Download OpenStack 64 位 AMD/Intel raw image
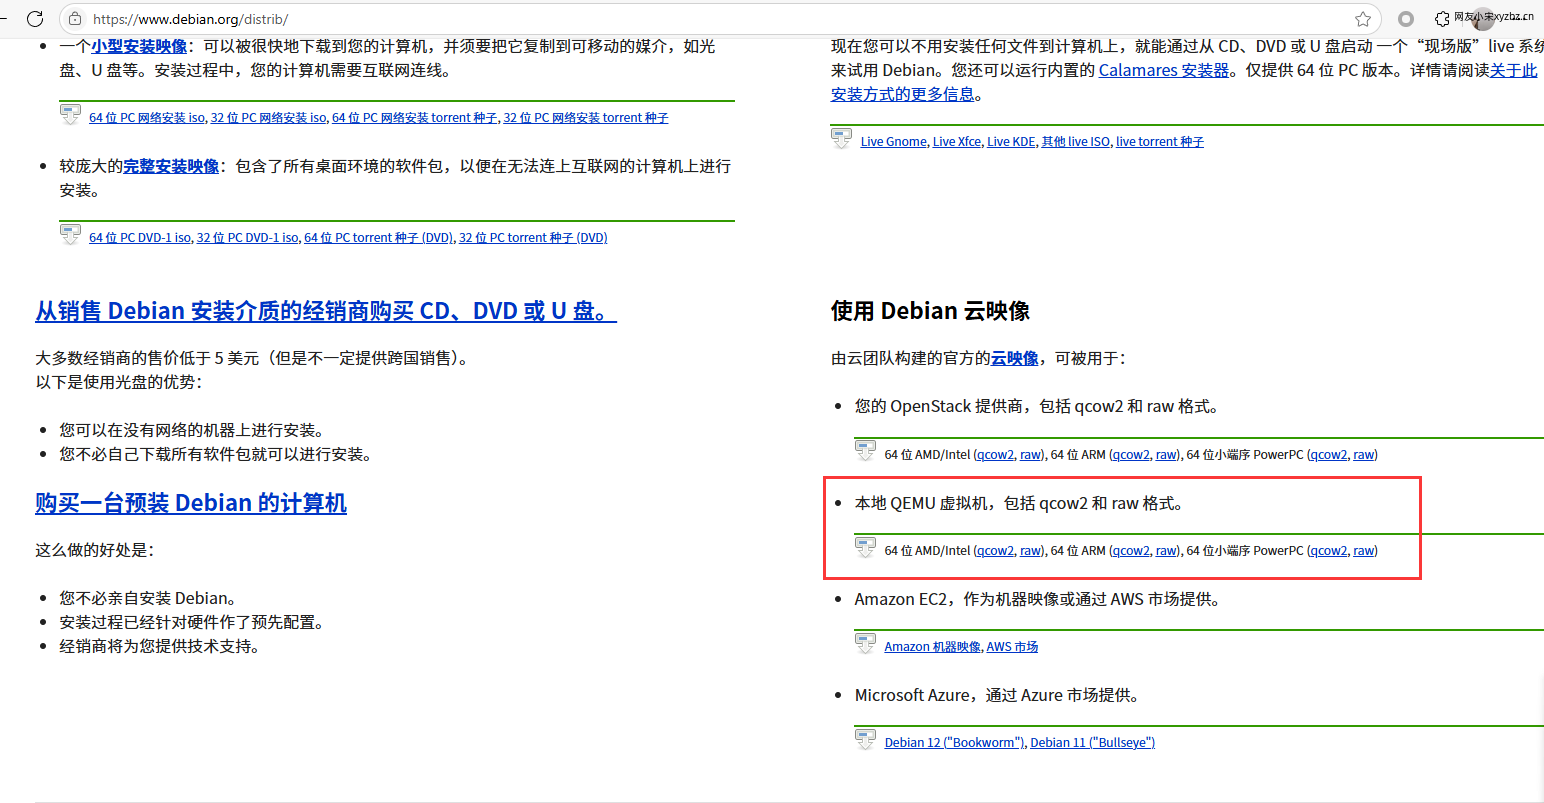The height and width of the screenshot is (803, 1544). (1030, 455)
